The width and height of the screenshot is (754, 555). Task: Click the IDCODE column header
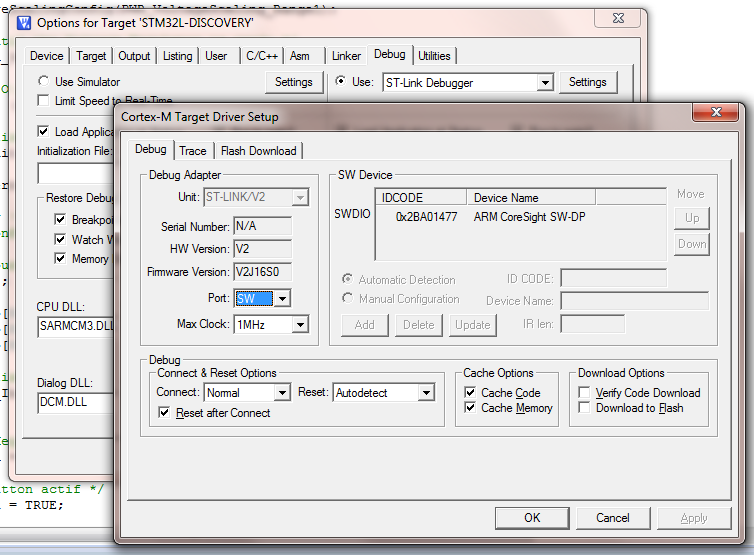coord(421,197)
